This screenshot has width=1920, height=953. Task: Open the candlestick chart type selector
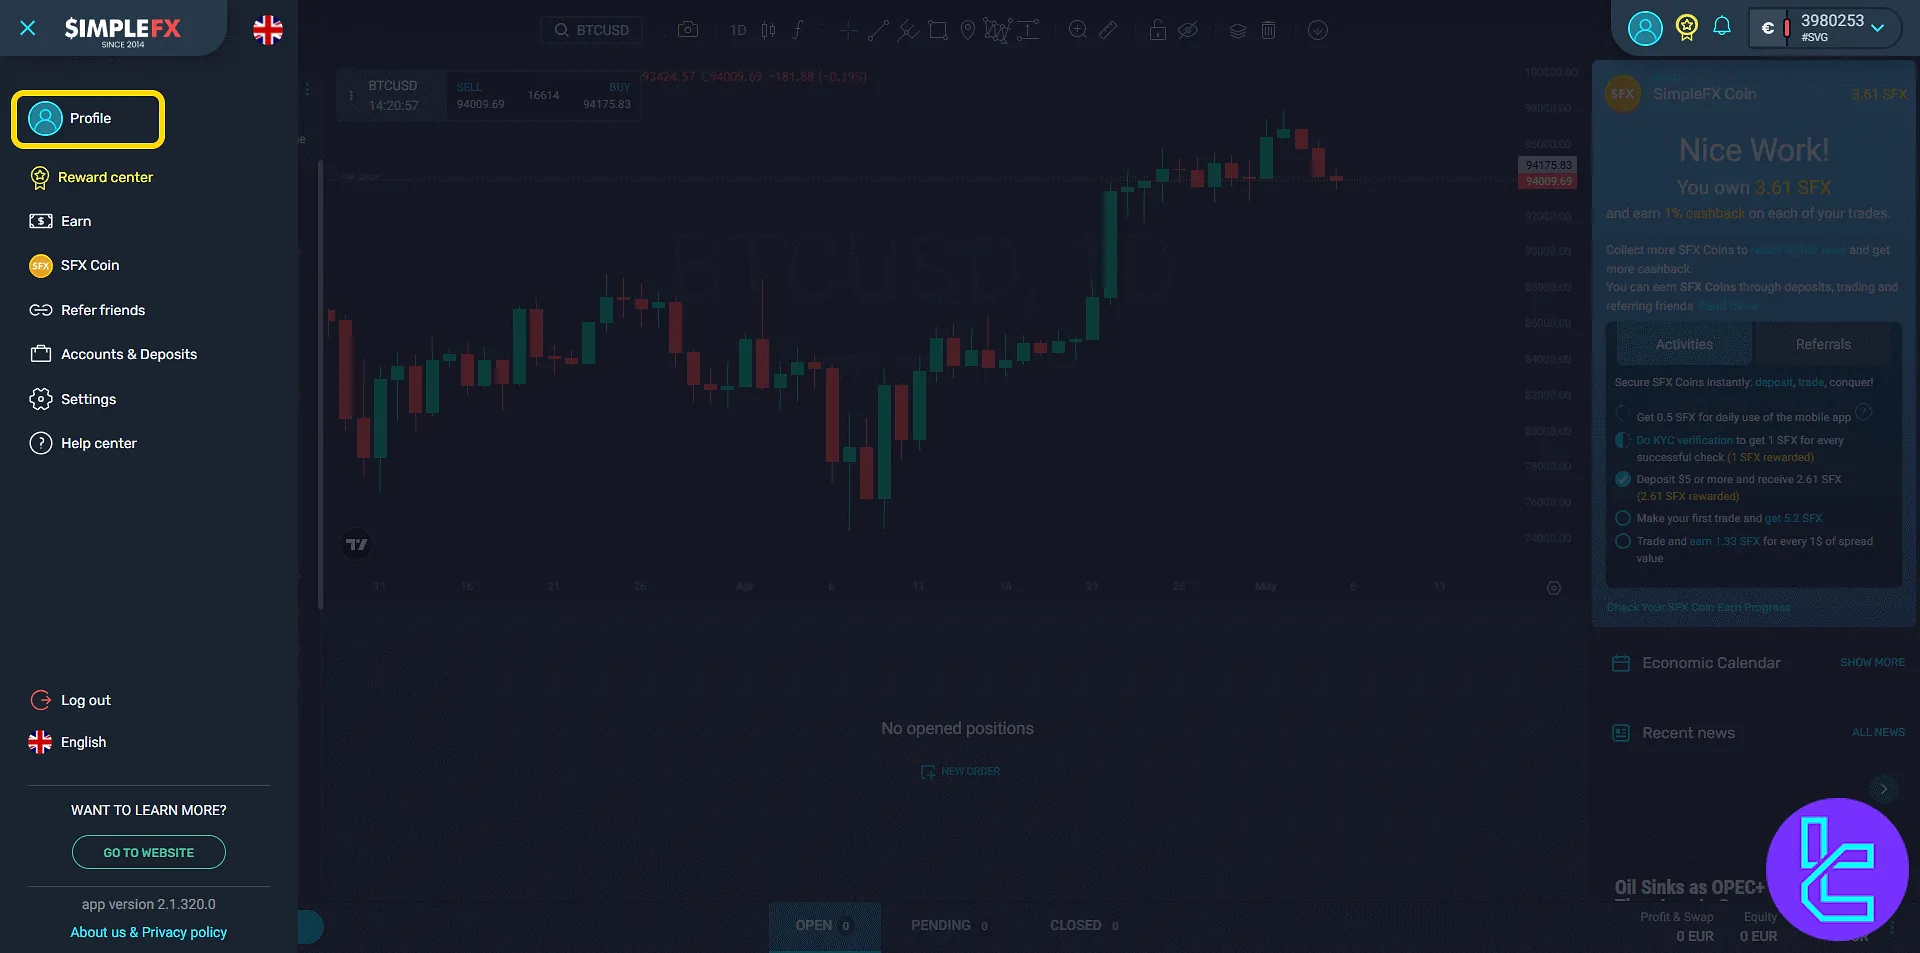pyautogui.click(x=768, y=30)
